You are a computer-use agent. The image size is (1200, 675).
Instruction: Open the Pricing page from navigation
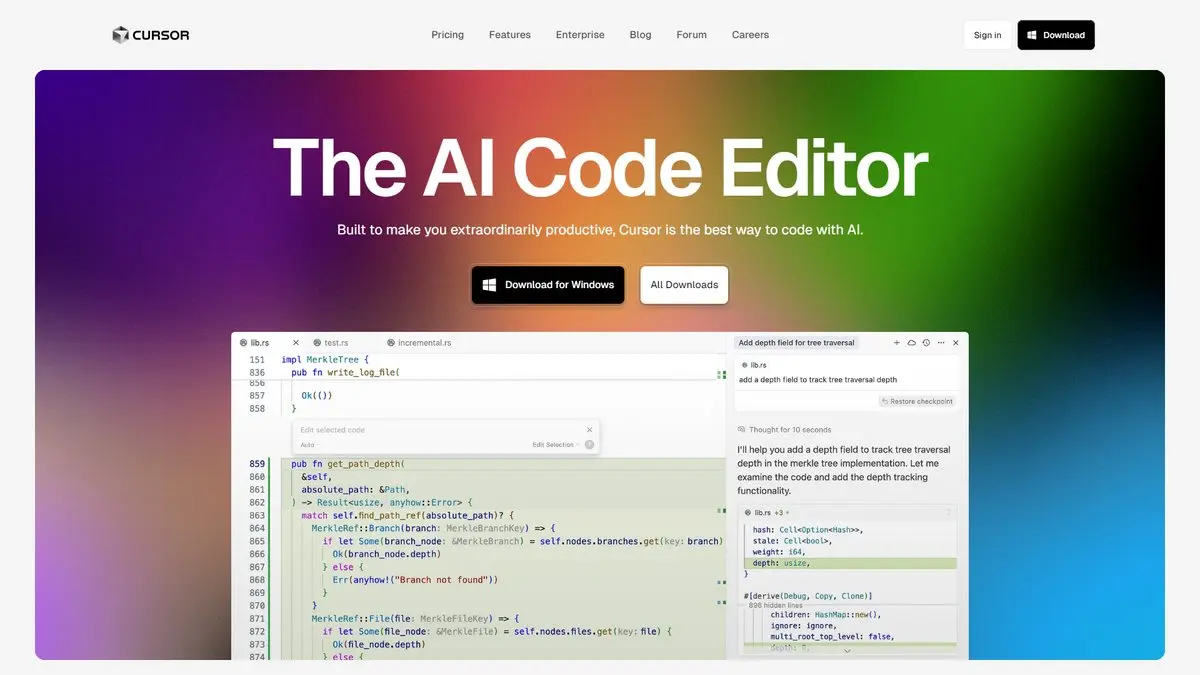tap(447, 35)
